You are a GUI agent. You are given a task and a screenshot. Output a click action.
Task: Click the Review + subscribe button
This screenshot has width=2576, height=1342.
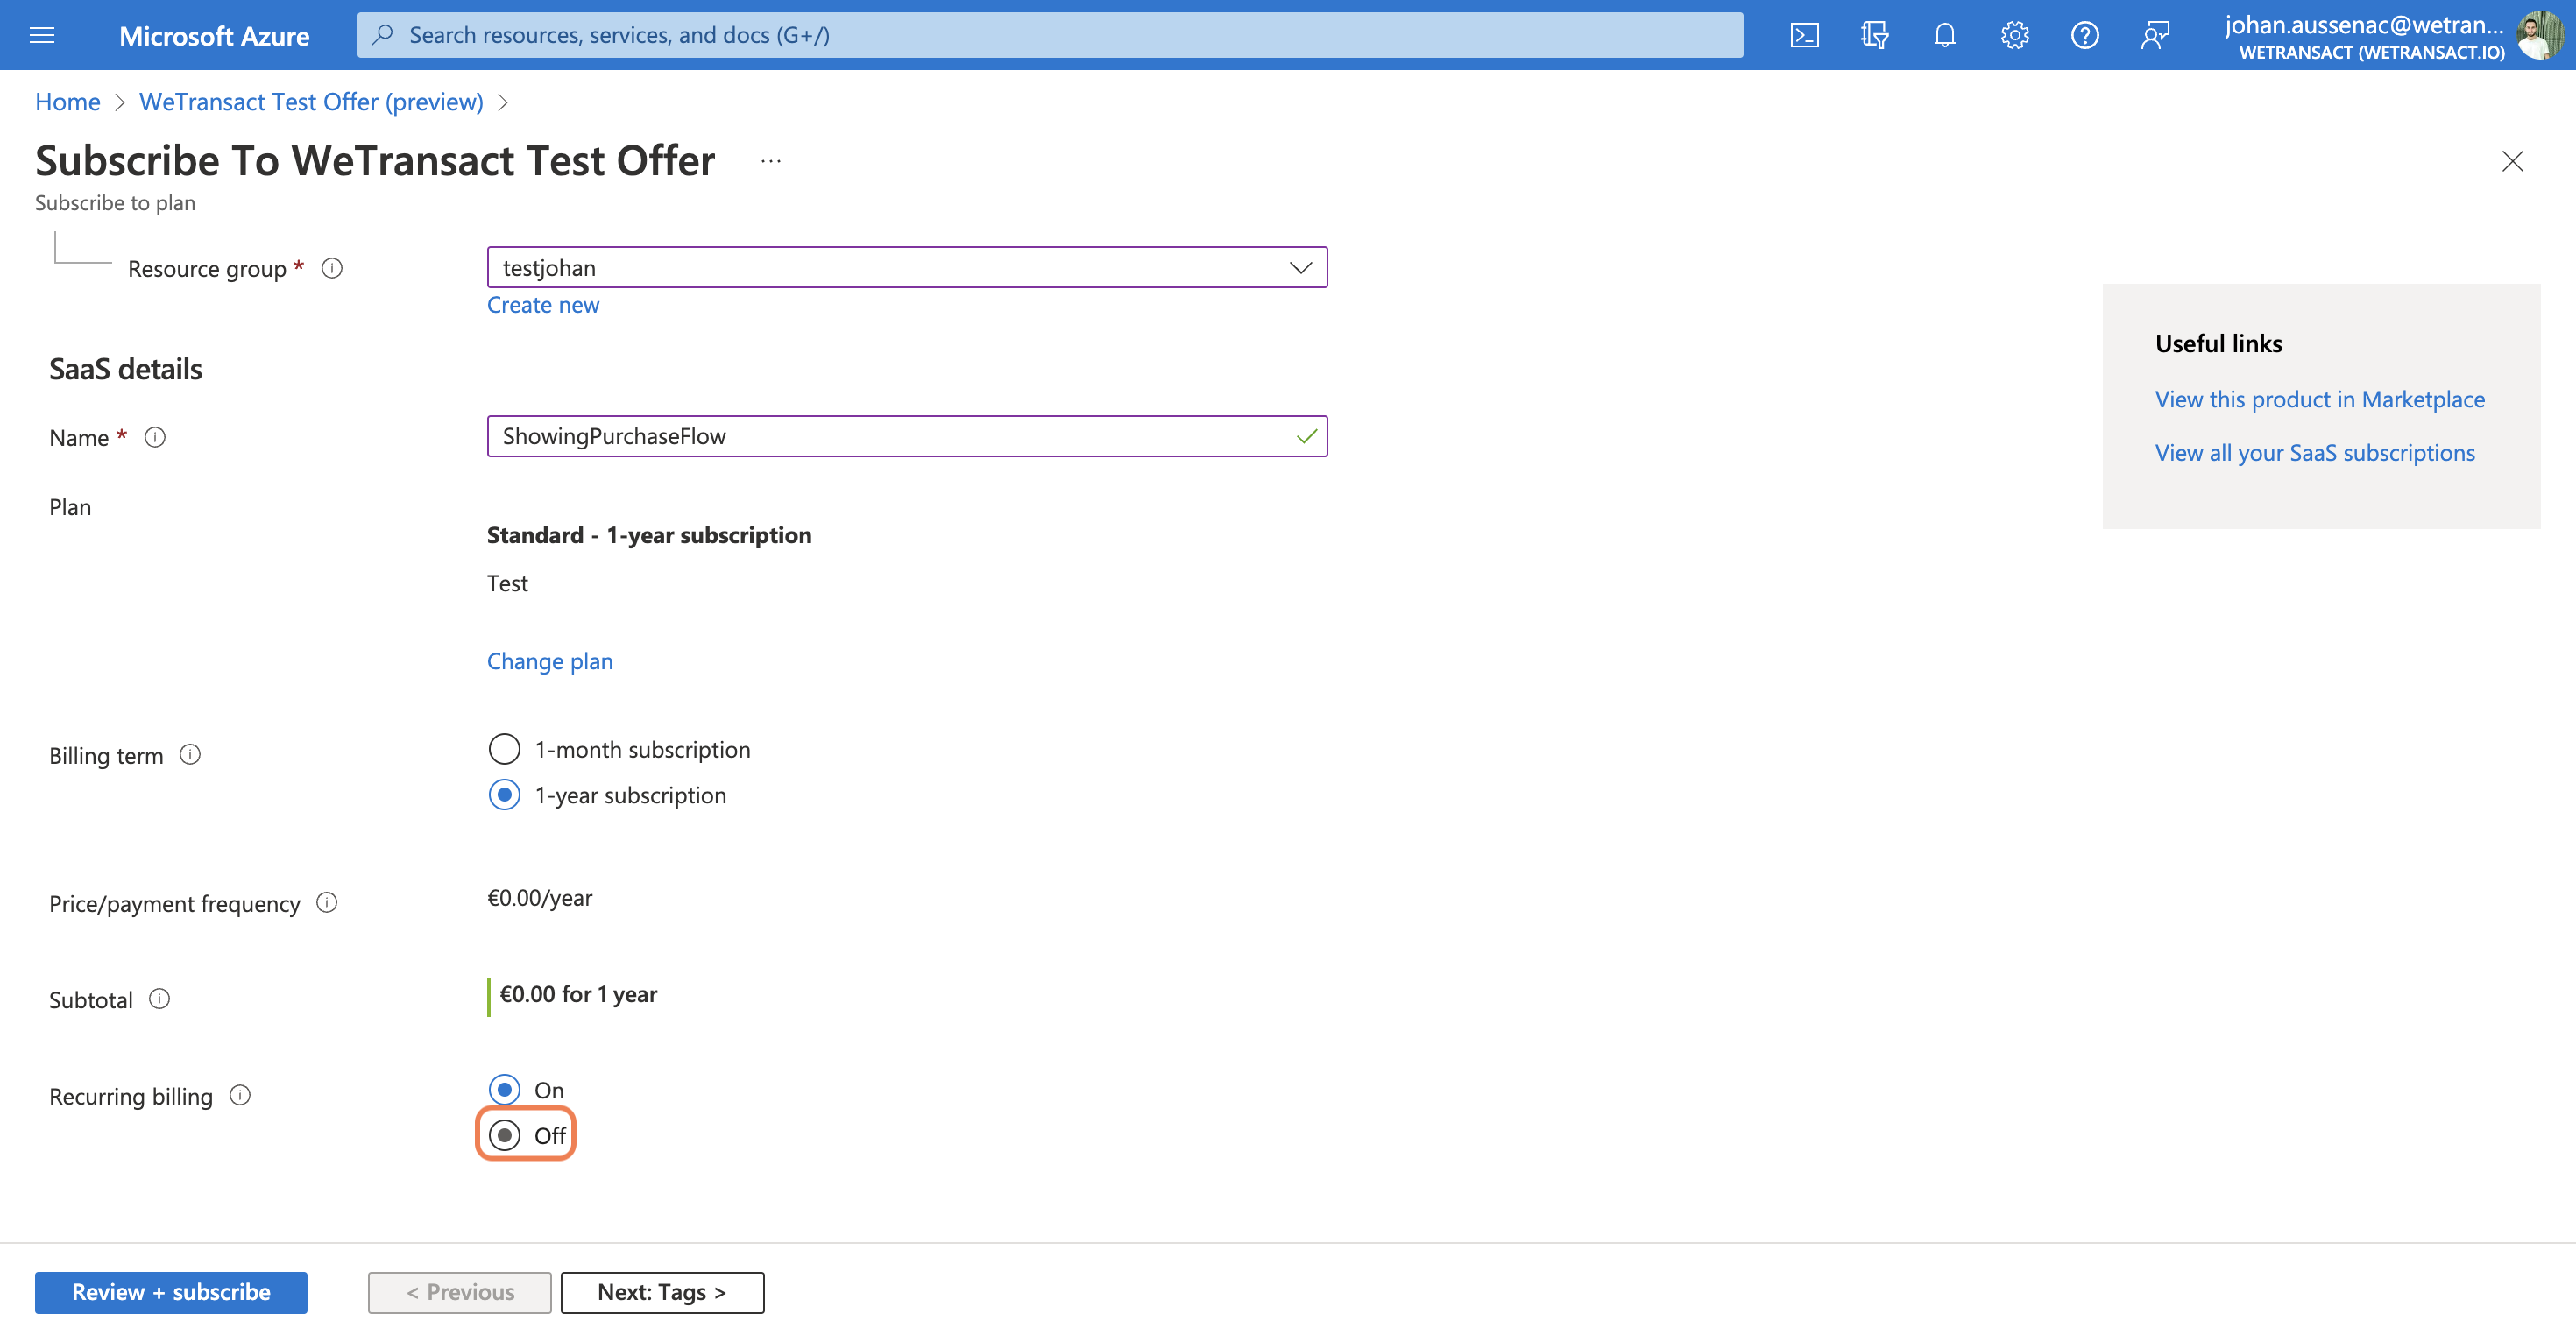click(x=171, y=1292)
